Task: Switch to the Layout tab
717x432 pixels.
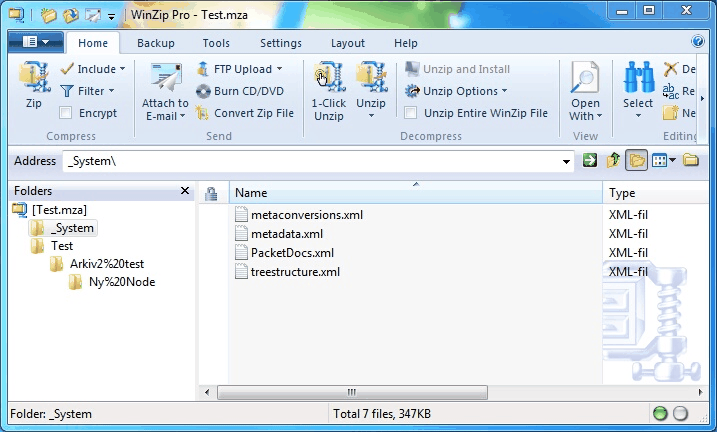Action: coord(348,43)
